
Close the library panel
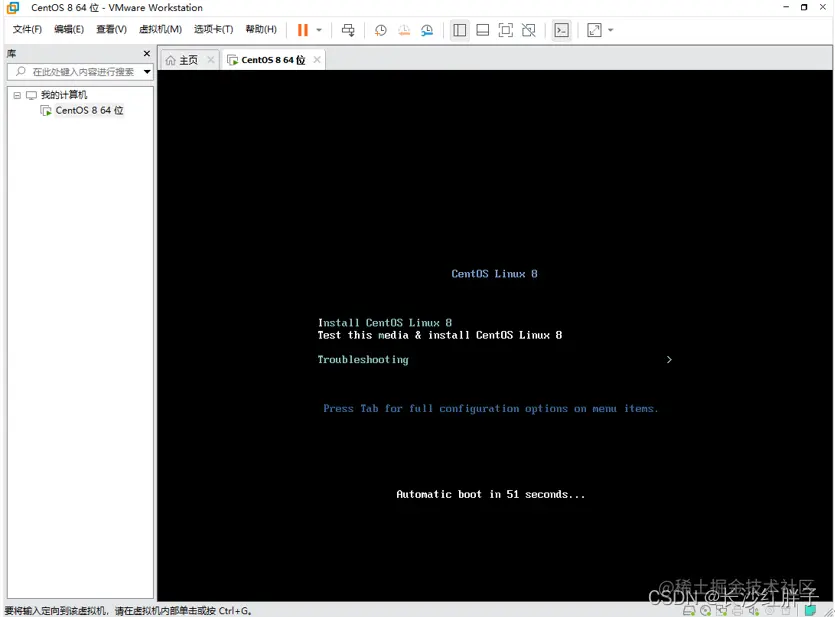(147, 53)
